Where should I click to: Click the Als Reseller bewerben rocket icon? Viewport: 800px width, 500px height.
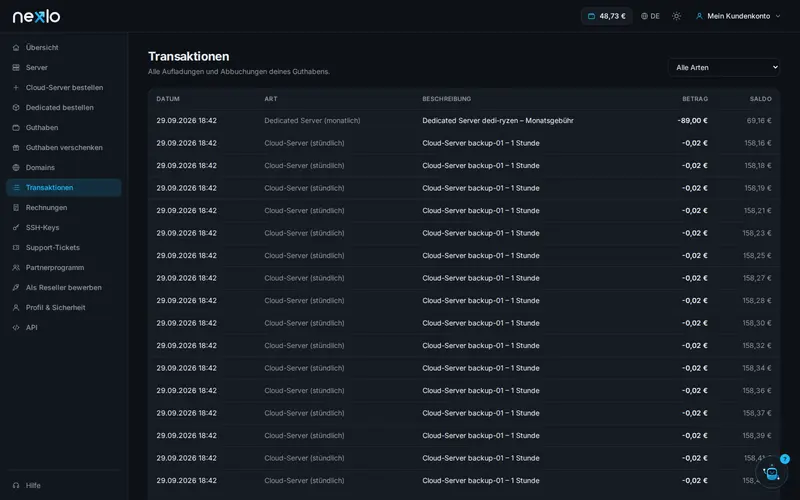coord(16,287)
